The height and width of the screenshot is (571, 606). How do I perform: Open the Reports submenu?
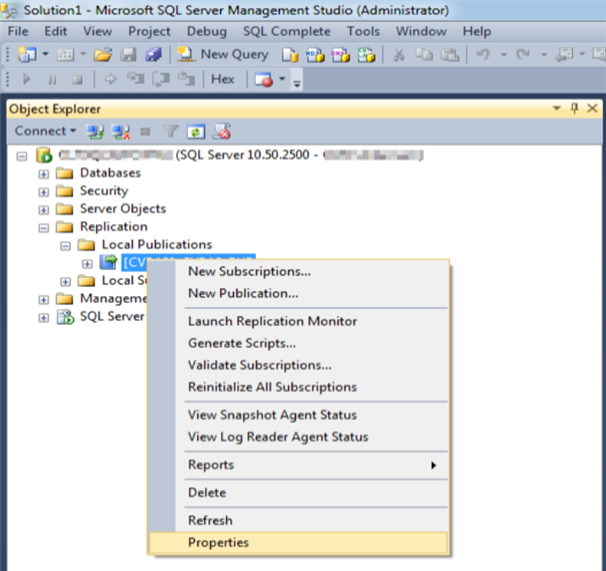click(298, 465)
